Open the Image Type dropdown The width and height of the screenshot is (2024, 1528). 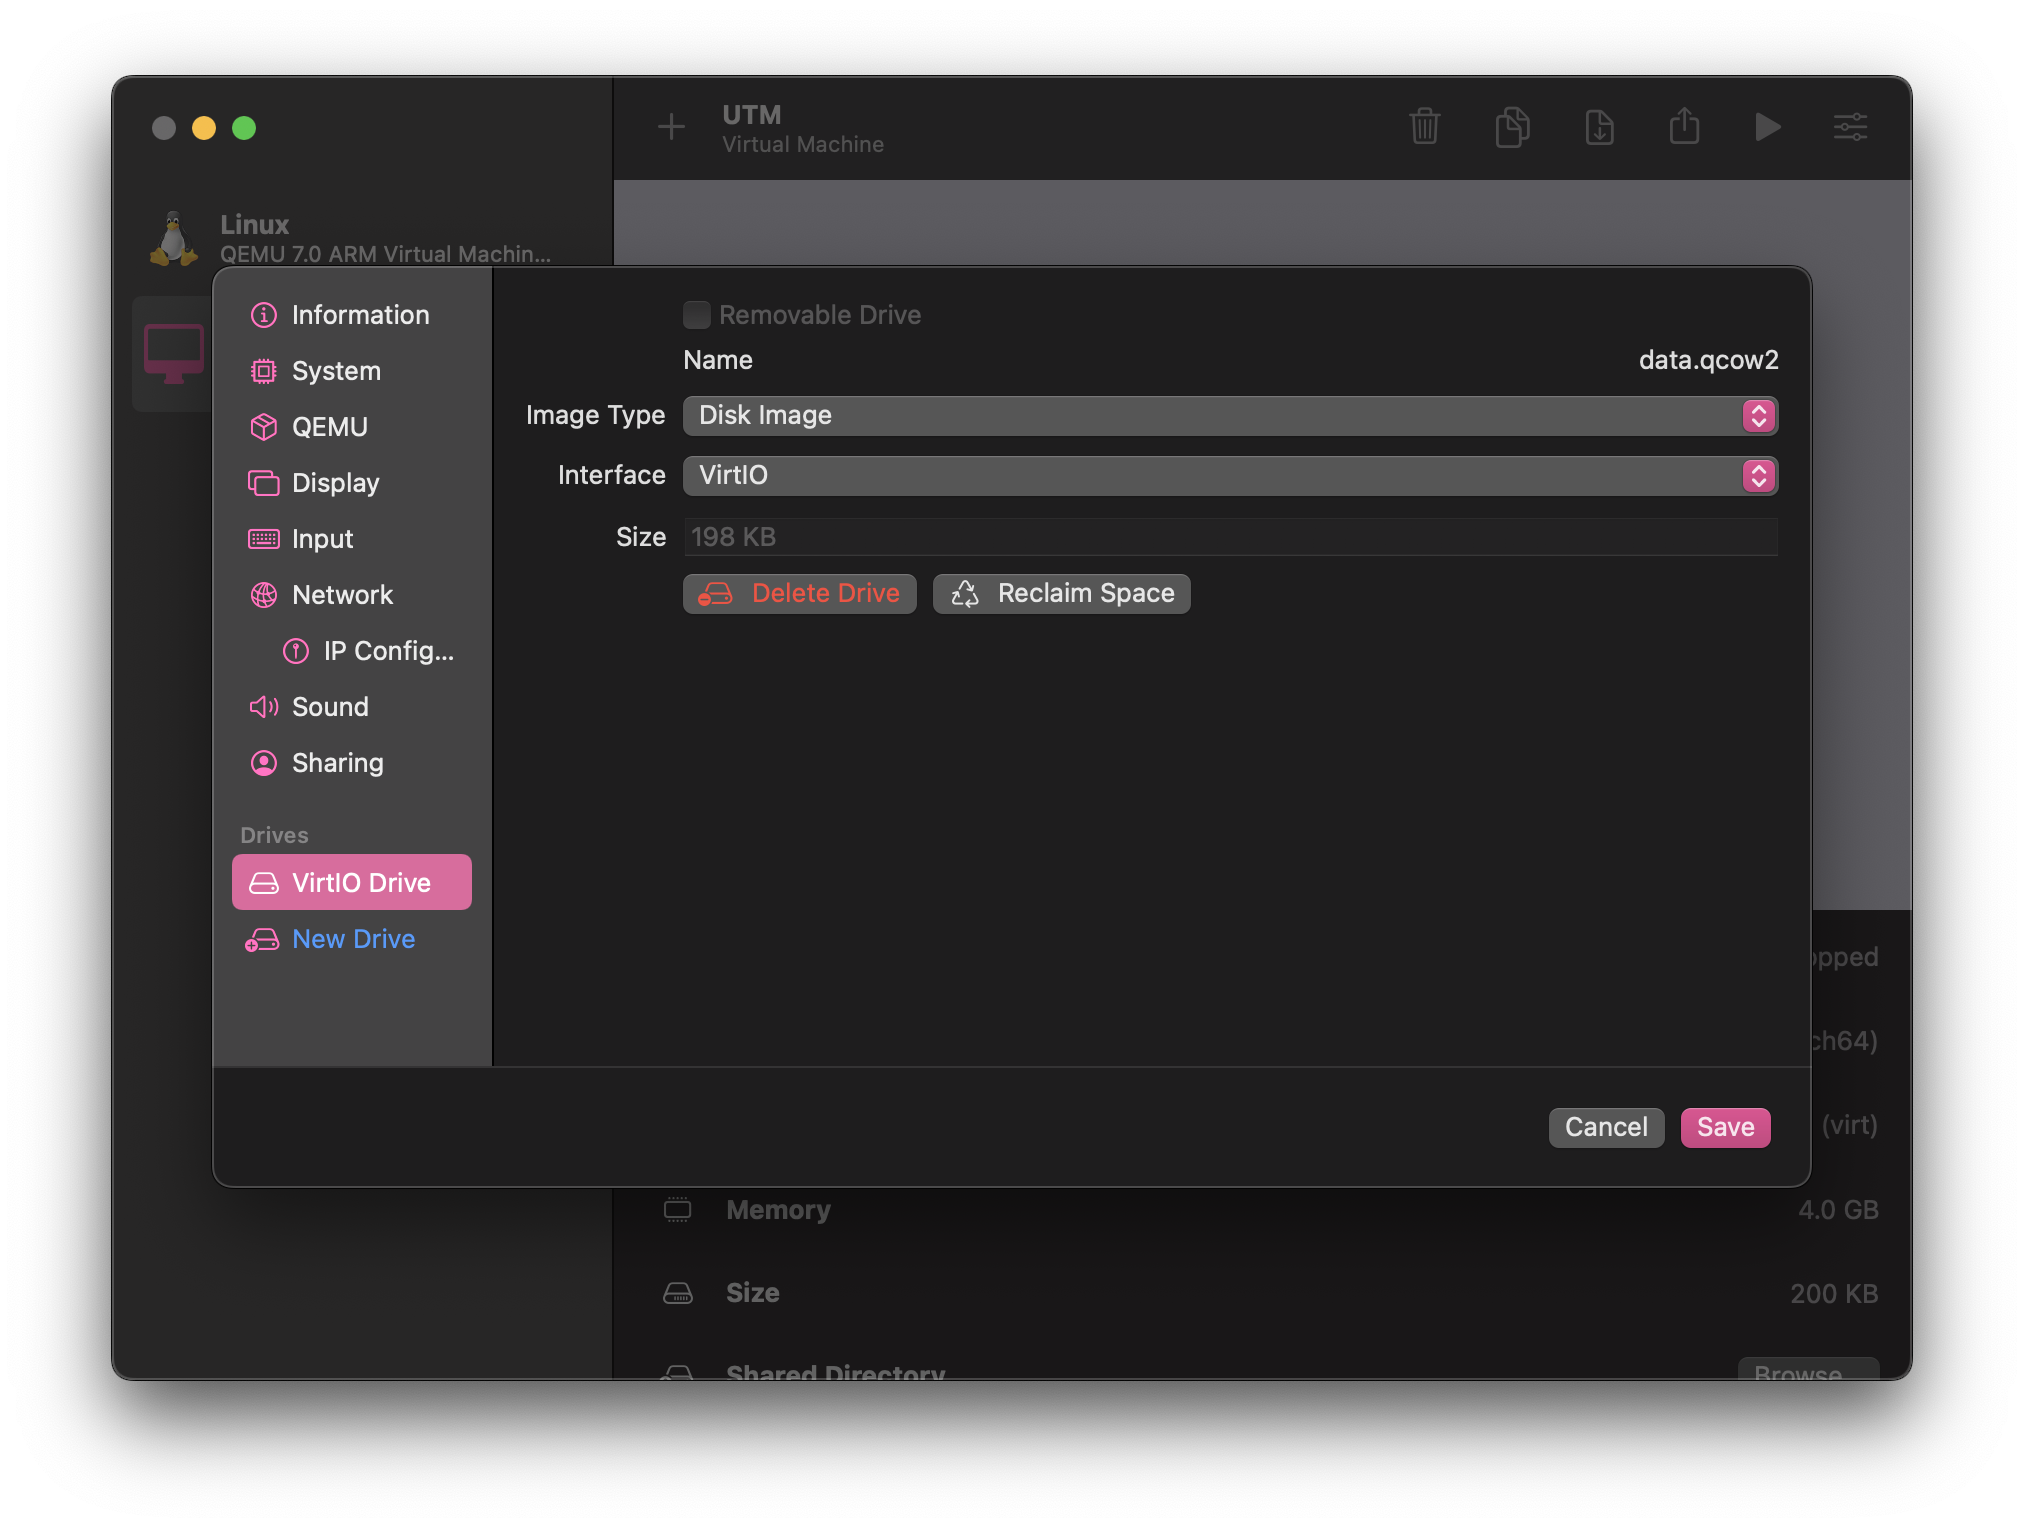tap(1229, 416)
